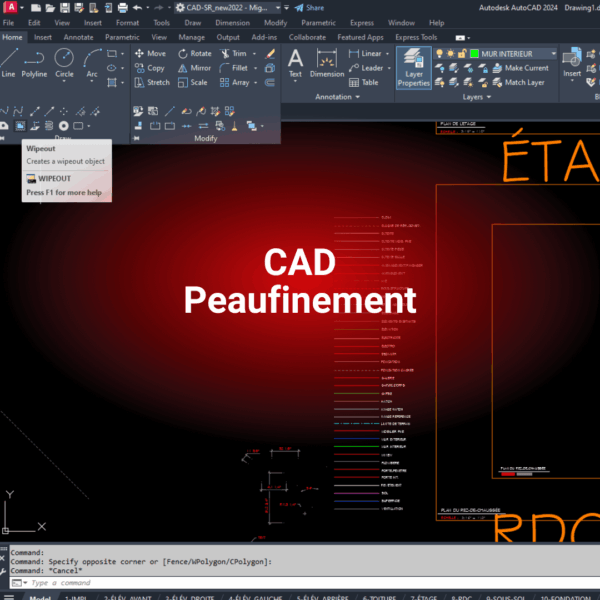Viewport: 600px width, 600px height.
Task: Toggle the layer on/off lightbulb
Action: [x=440, y=53]
